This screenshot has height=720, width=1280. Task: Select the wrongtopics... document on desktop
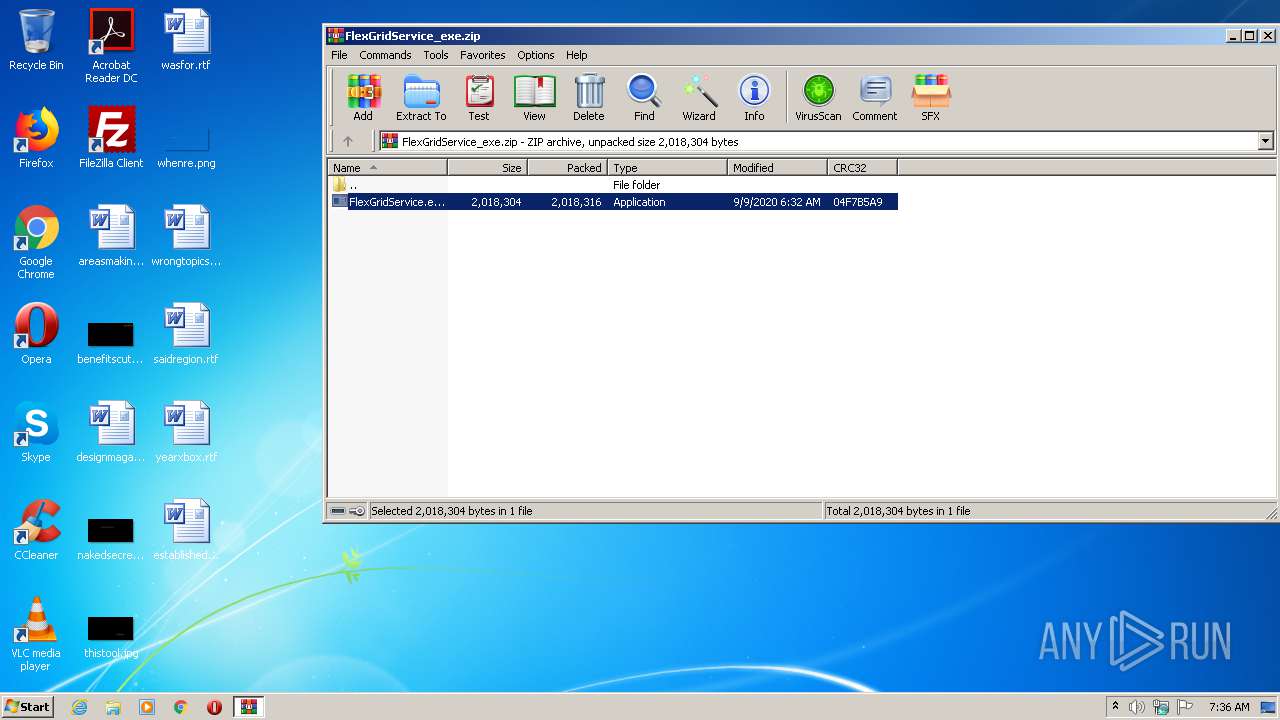tap(186, 236)
